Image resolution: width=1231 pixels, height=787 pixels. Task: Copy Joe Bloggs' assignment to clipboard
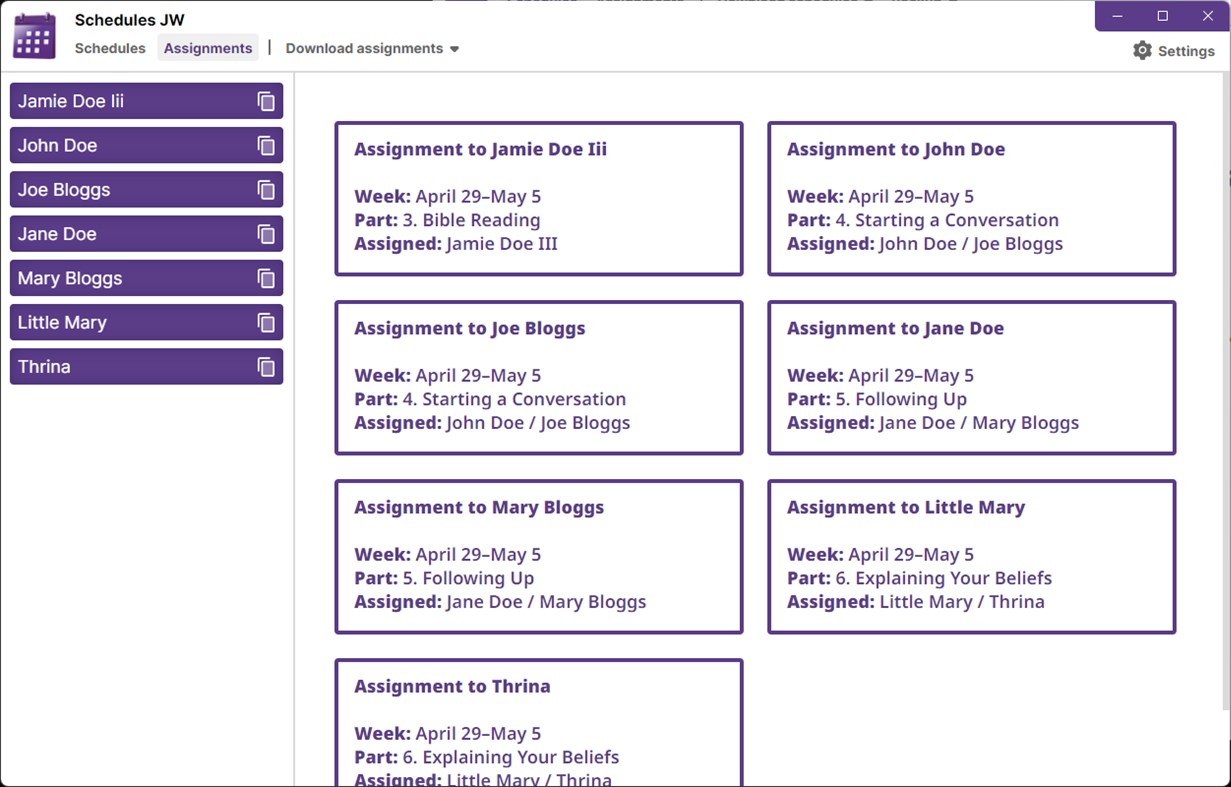click(x=265, y=189)
